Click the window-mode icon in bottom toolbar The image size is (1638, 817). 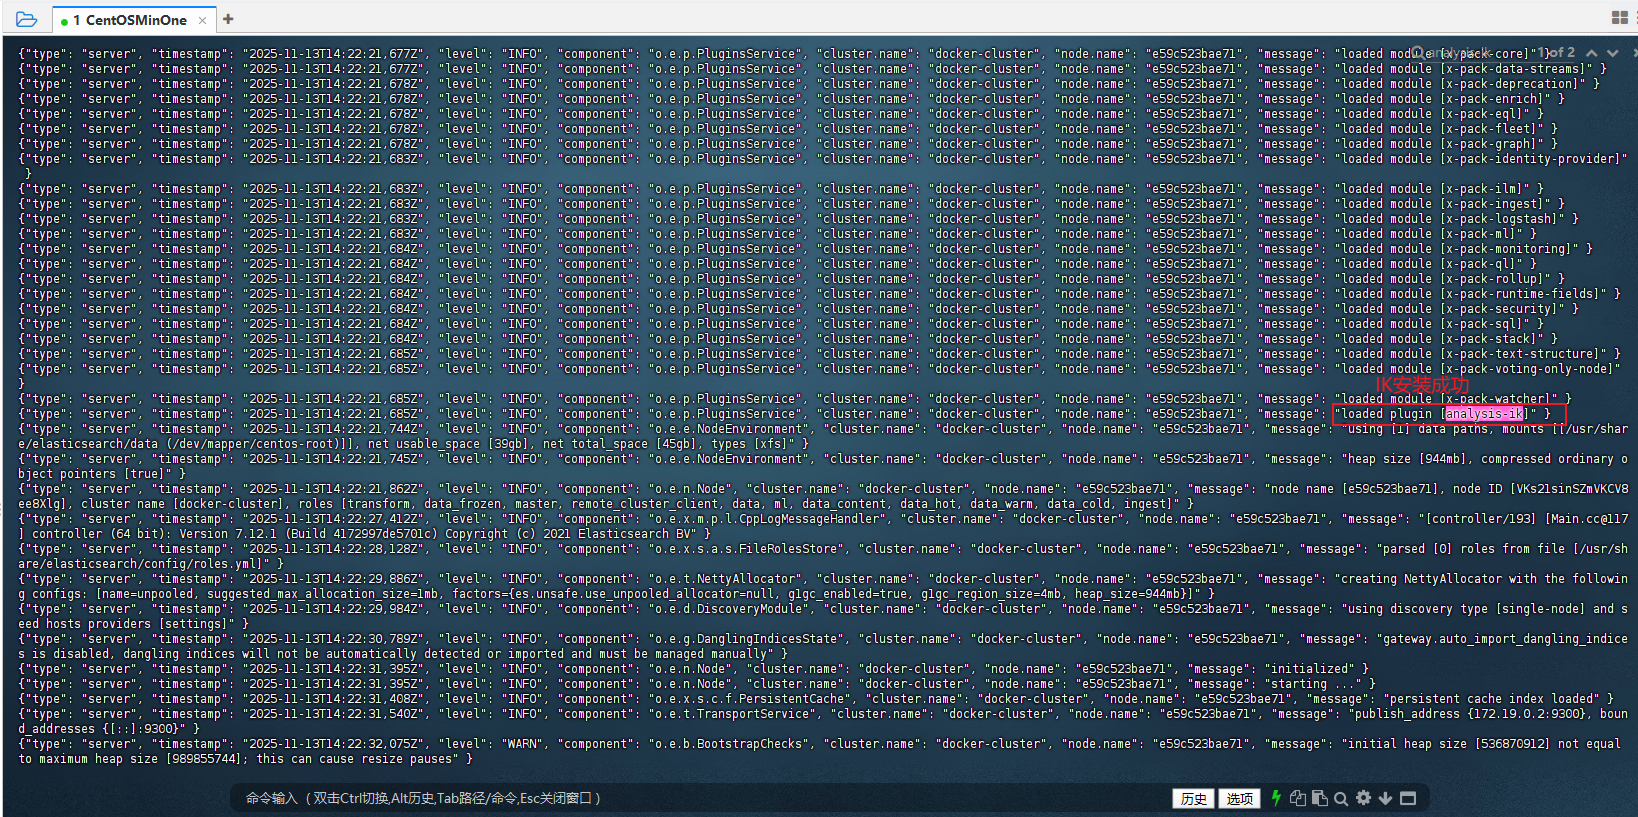[1408, 798]
